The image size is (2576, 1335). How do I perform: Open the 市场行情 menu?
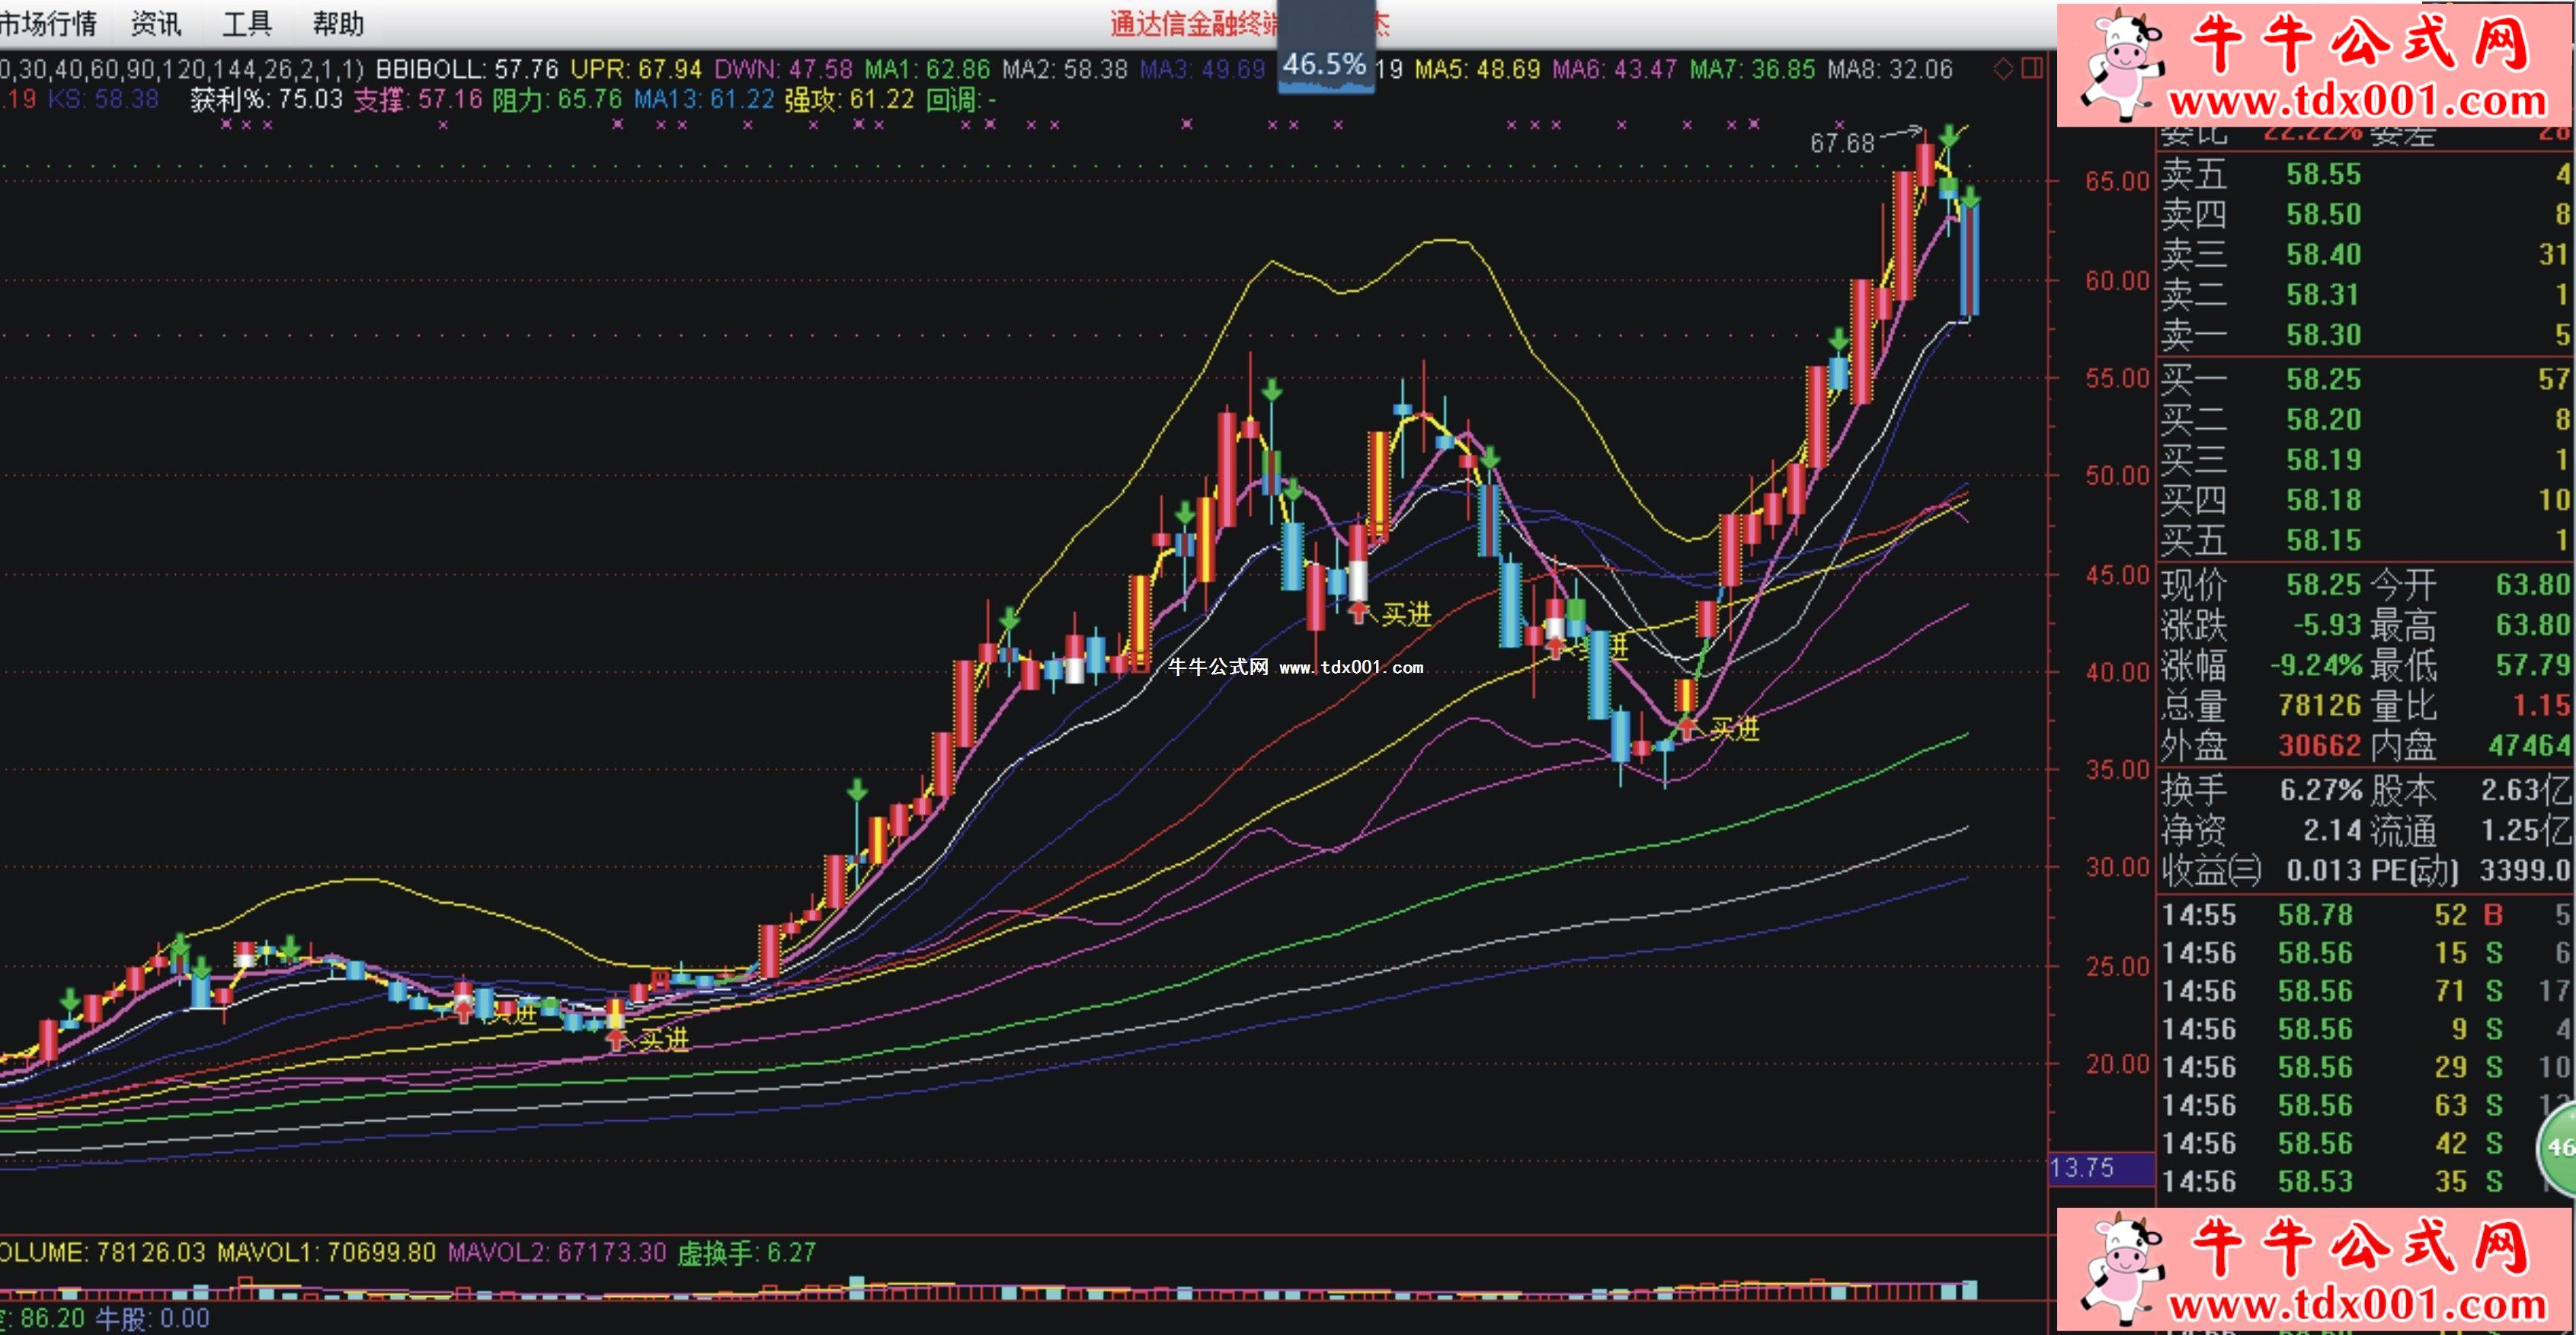(48, 23)
